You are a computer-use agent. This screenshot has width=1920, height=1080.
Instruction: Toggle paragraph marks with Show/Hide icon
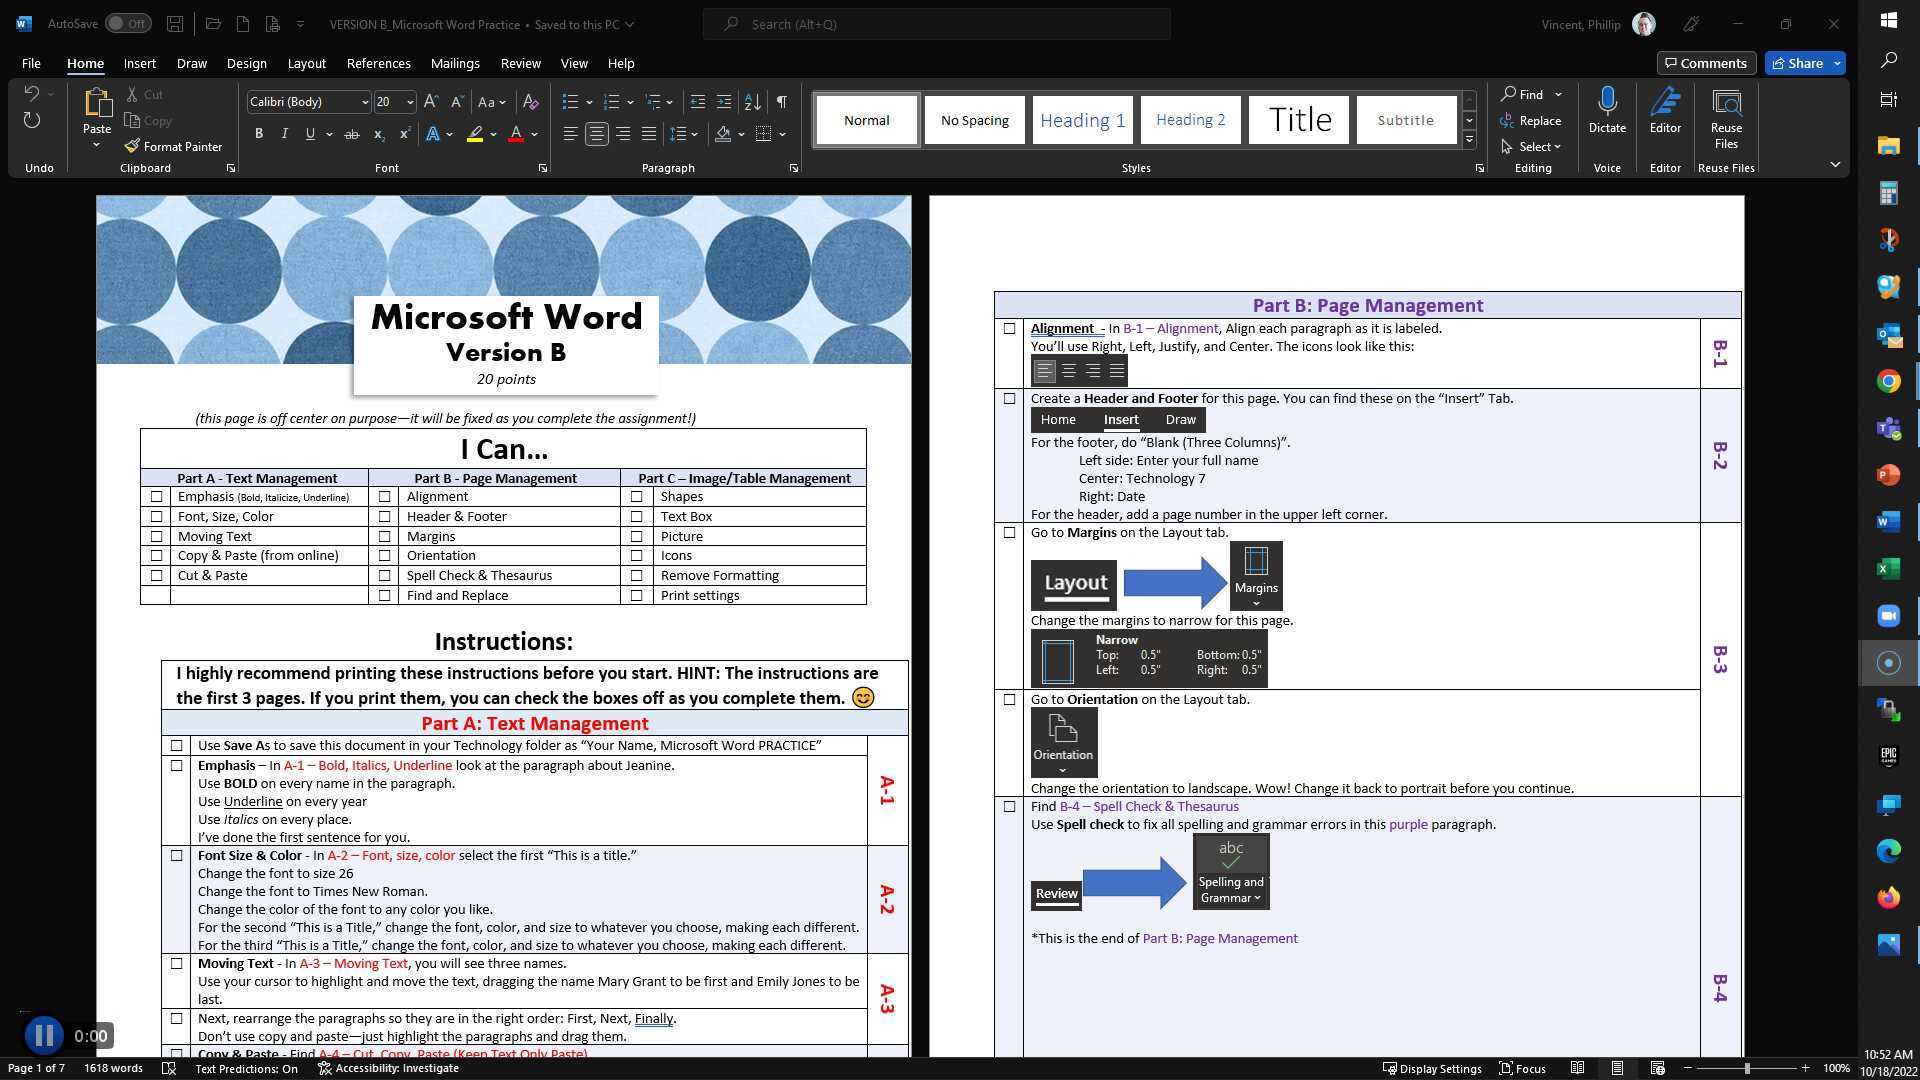click(x=781, y=101)
